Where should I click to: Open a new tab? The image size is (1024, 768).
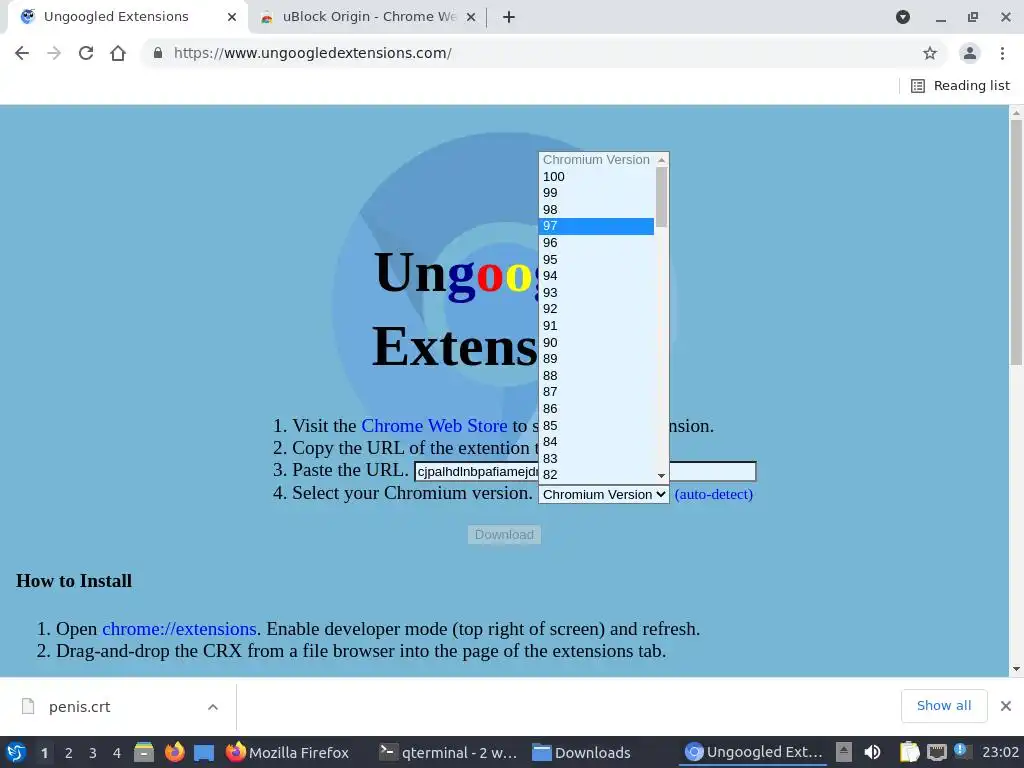pos(509,17)
